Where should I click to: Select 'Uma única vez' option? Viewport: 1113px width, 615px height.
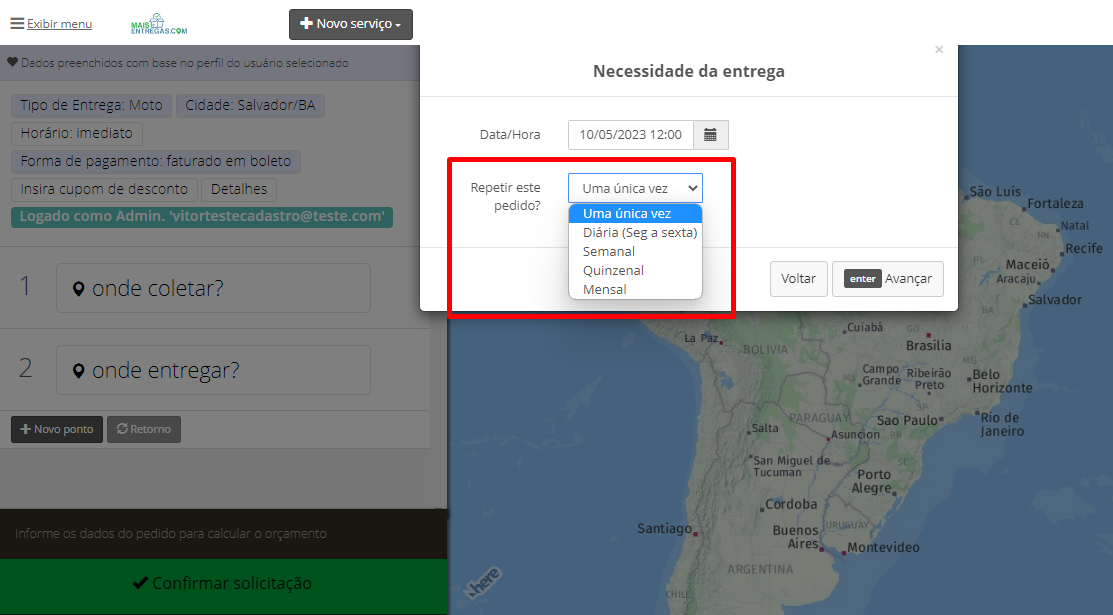[x=635, y=213]
